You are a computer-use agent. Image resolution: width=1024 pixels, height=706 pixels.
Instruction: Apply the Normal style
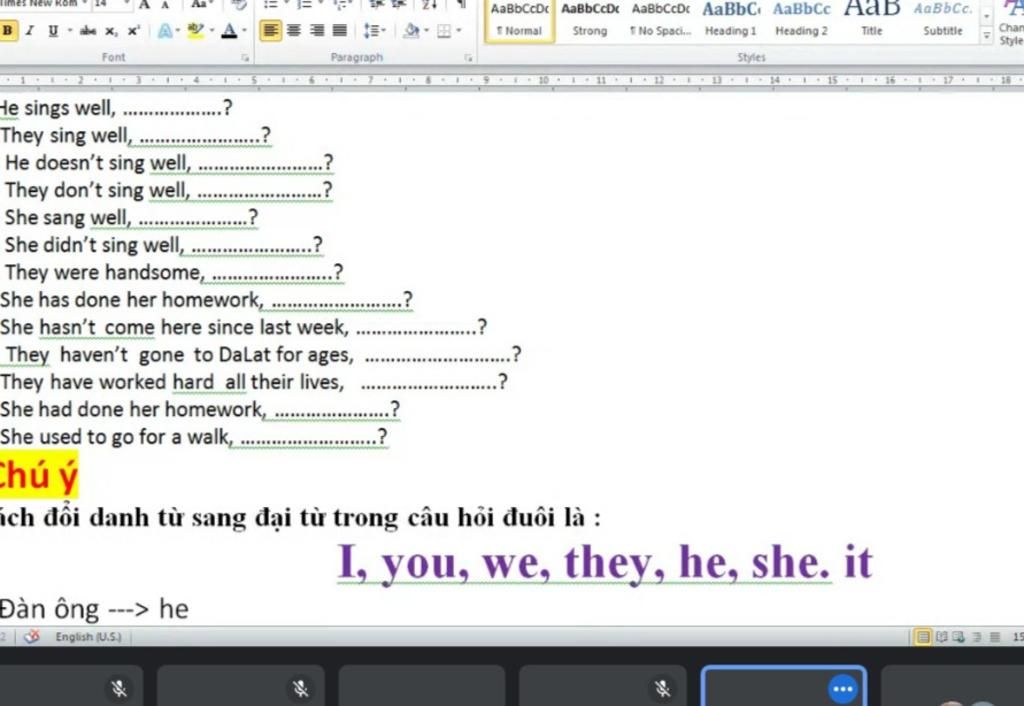point(520,20)
